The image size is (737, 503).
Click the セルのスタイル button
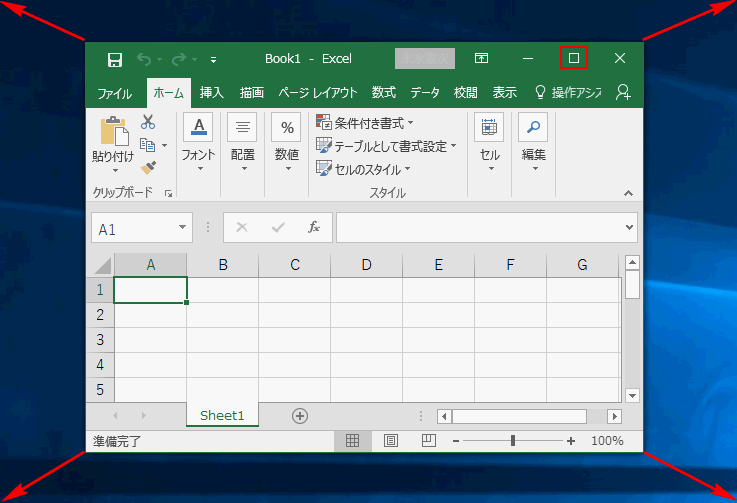364,169
